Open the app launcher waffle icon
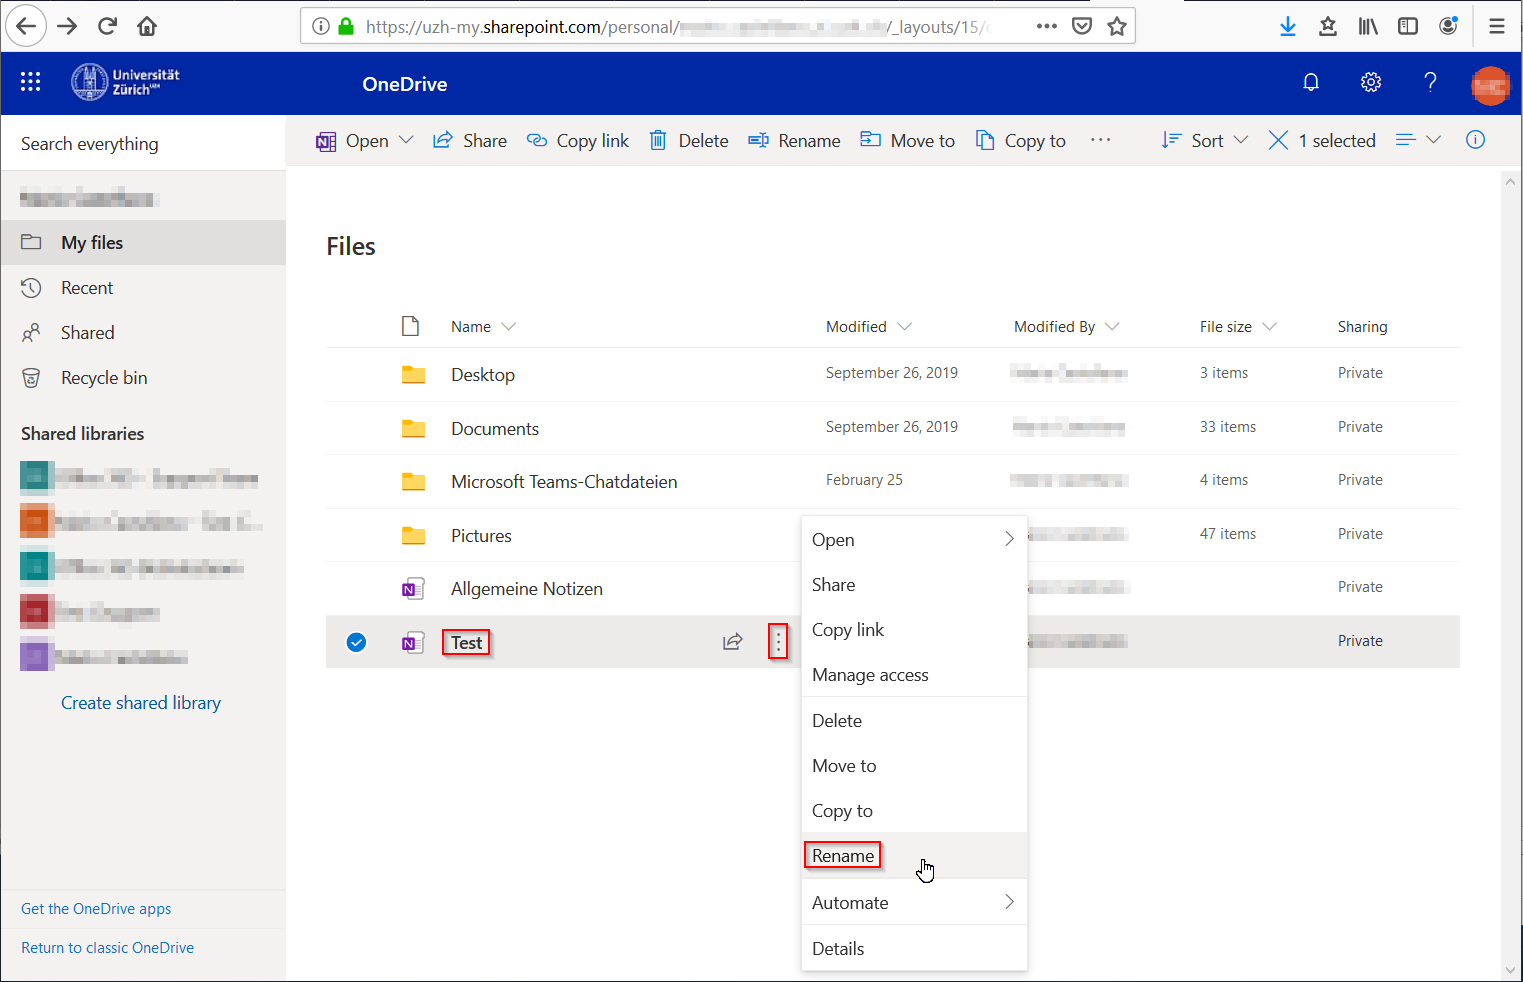Image resolution: width=1523 pixels, height=982 pixels. [30, 82]
